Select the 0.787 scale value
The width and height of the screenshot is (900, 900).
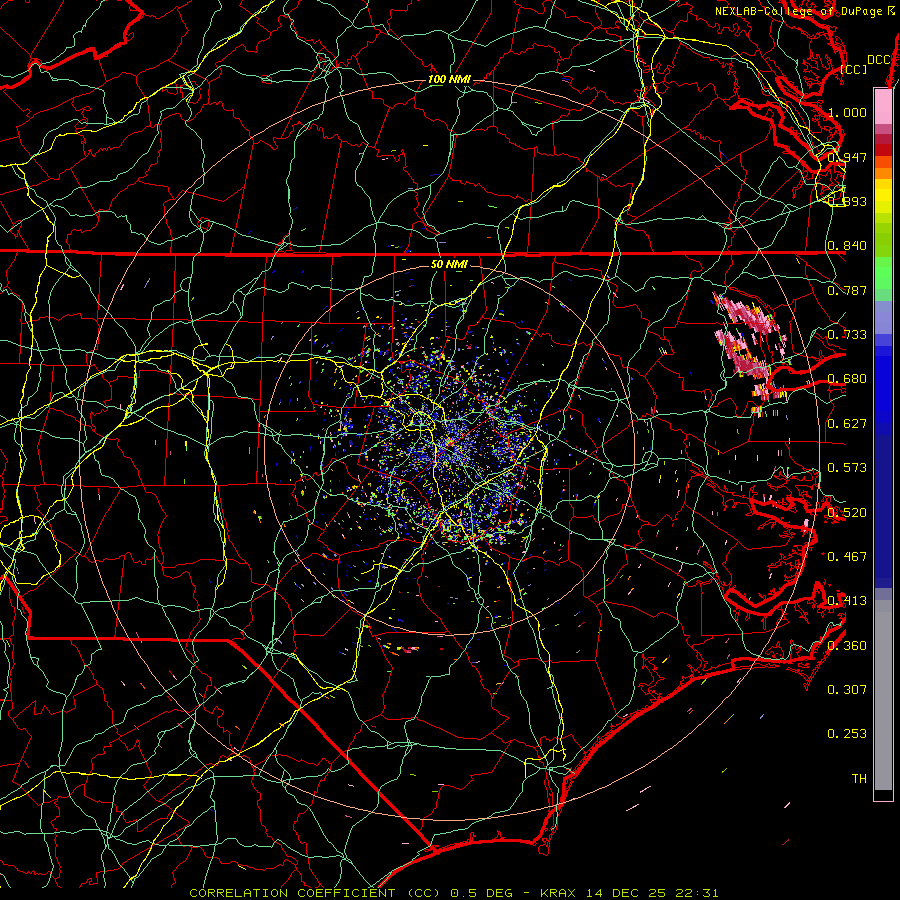[847, 290]
